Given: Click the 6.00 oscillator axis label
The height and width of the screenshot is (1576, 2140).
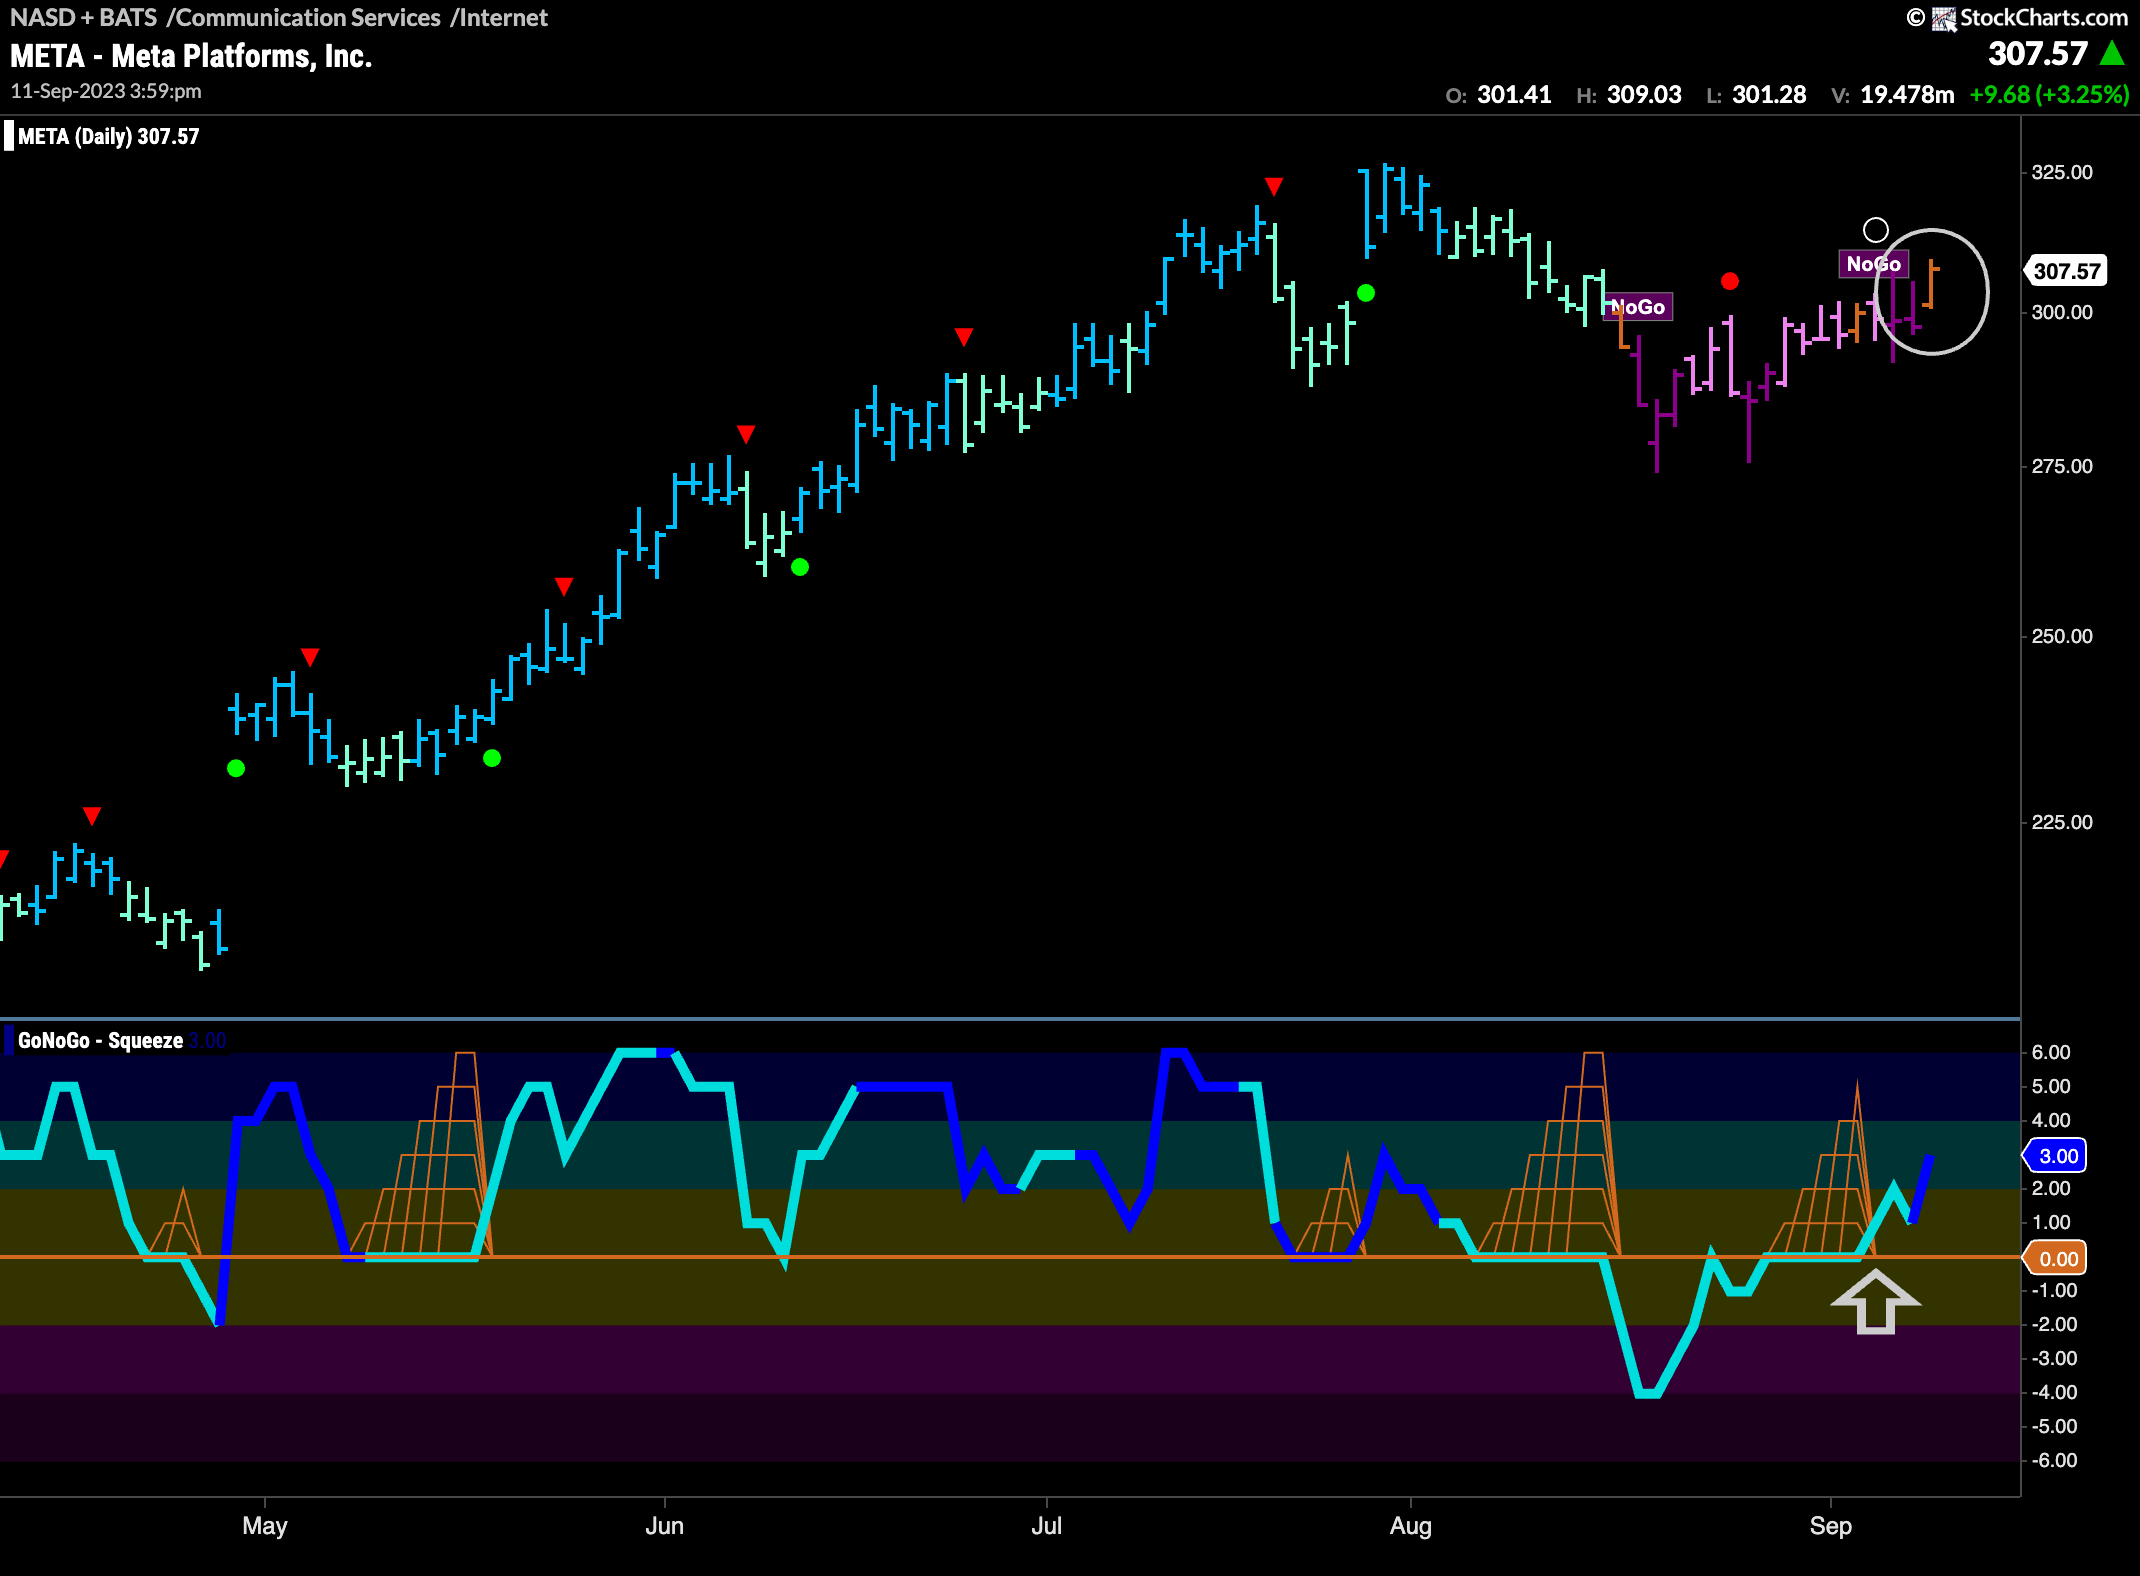Looking at the screenshot, I should pos(2051,1052).
